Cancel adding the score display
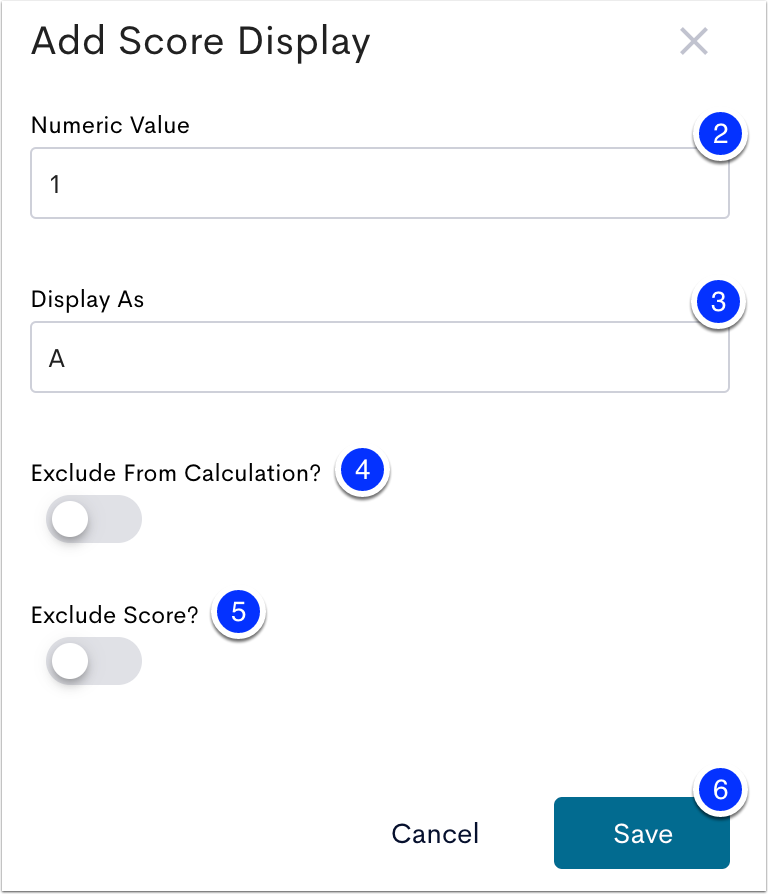Screen dimensions: 768x894 (435, 834)
